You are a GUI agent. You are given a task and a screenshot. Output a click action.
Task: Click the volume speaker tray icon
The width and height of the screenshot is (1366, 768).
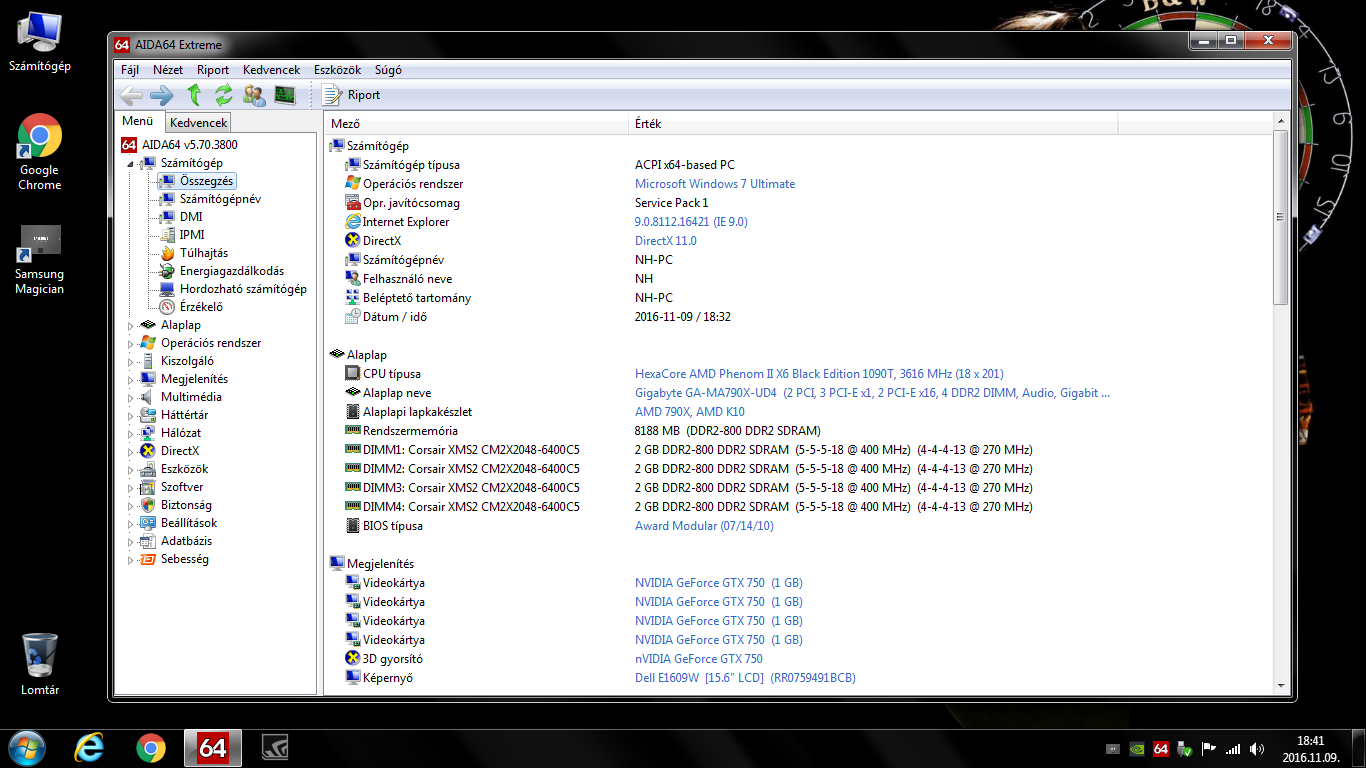click(x=1256, y=748)
